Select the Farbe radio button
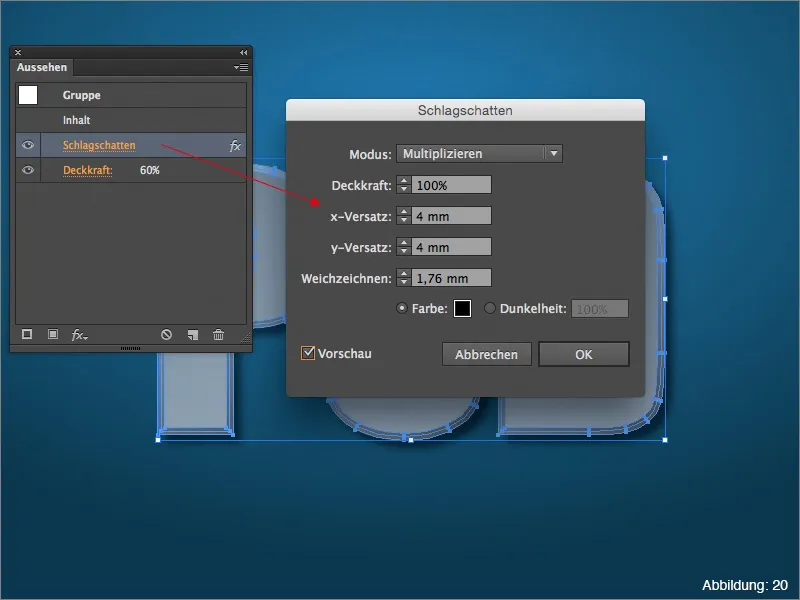Image resolution: width=800 pixels, height=600 pixels. [402, 308]
